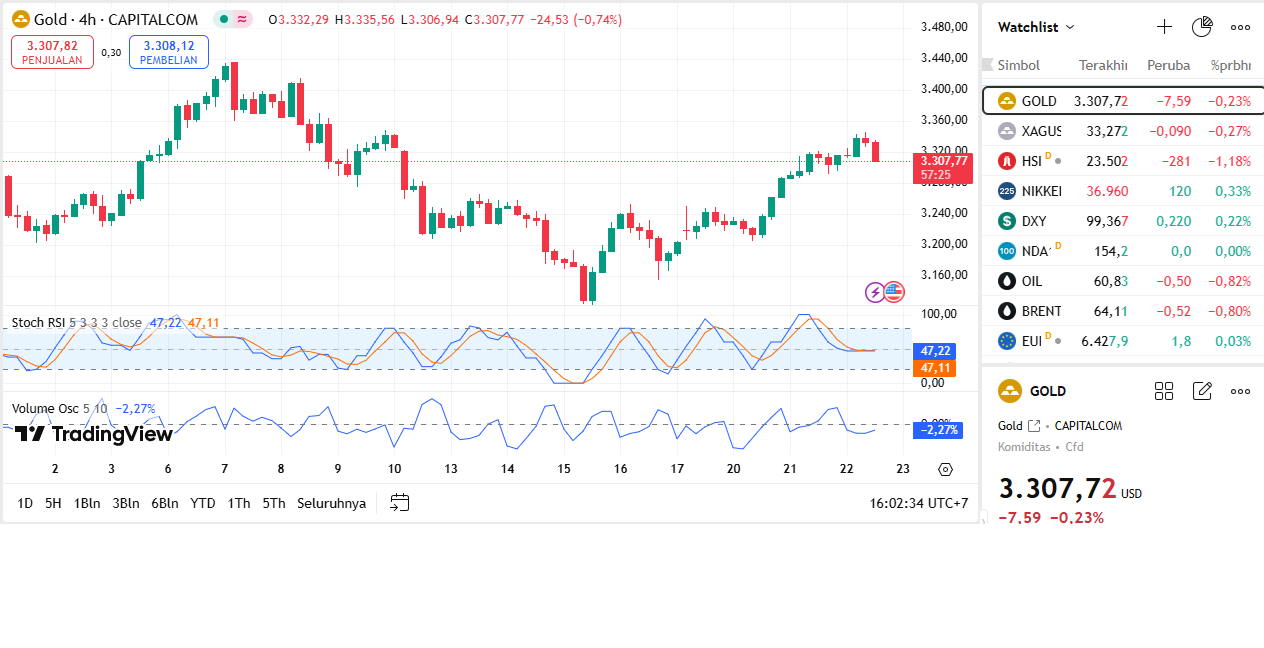The height and width of the screenshot is (648, 1264).
Task: Select the 1Bln time range
Action: pos(87,503)
